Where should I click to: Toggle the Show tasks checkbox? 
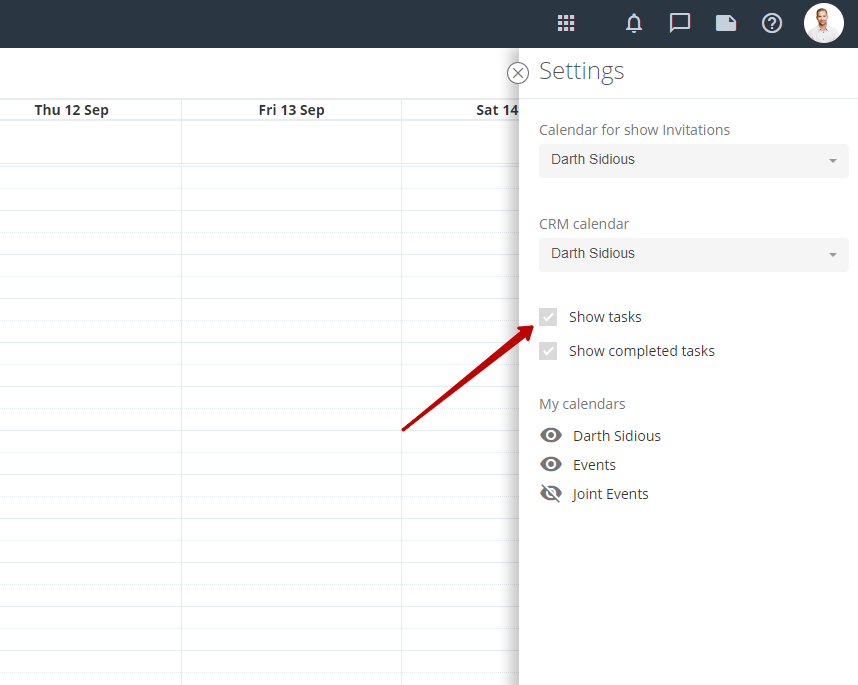tap(548, 317)
